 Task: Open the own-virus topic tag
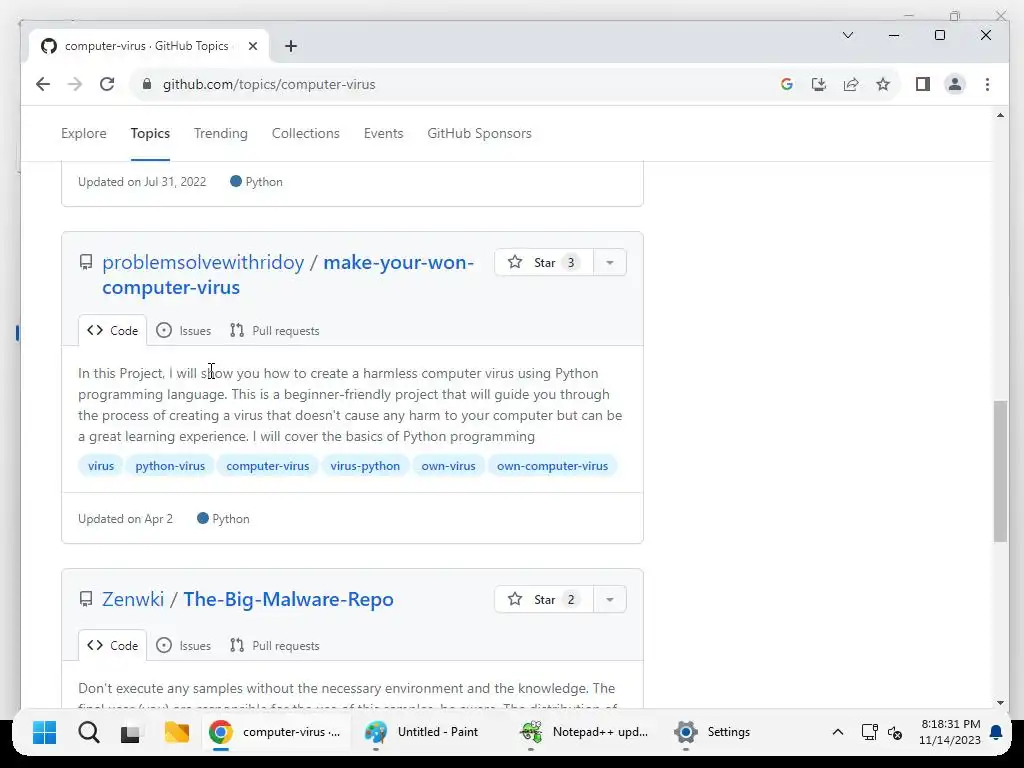(x=449, y=466)
